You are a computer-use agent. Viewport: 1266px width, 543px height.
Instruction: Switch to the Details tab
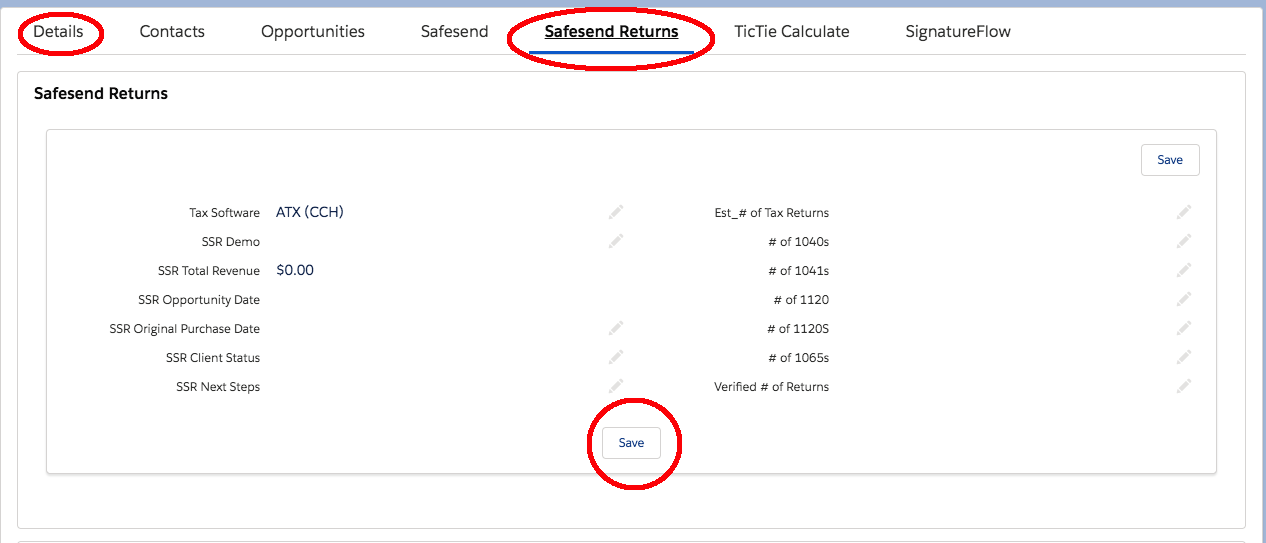click(x=58, y=32)
